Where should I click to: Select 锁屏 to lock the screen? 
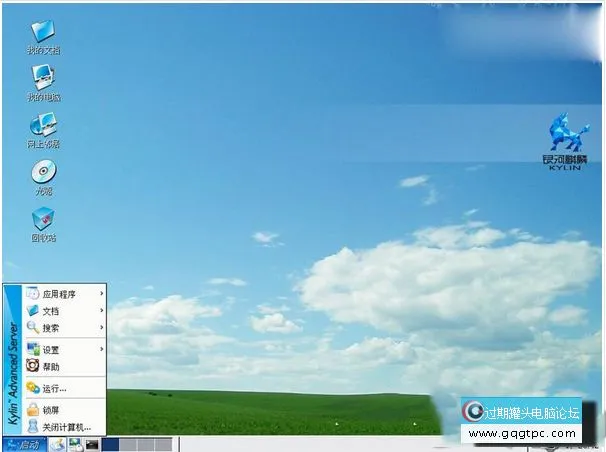(x=50, y=410)
